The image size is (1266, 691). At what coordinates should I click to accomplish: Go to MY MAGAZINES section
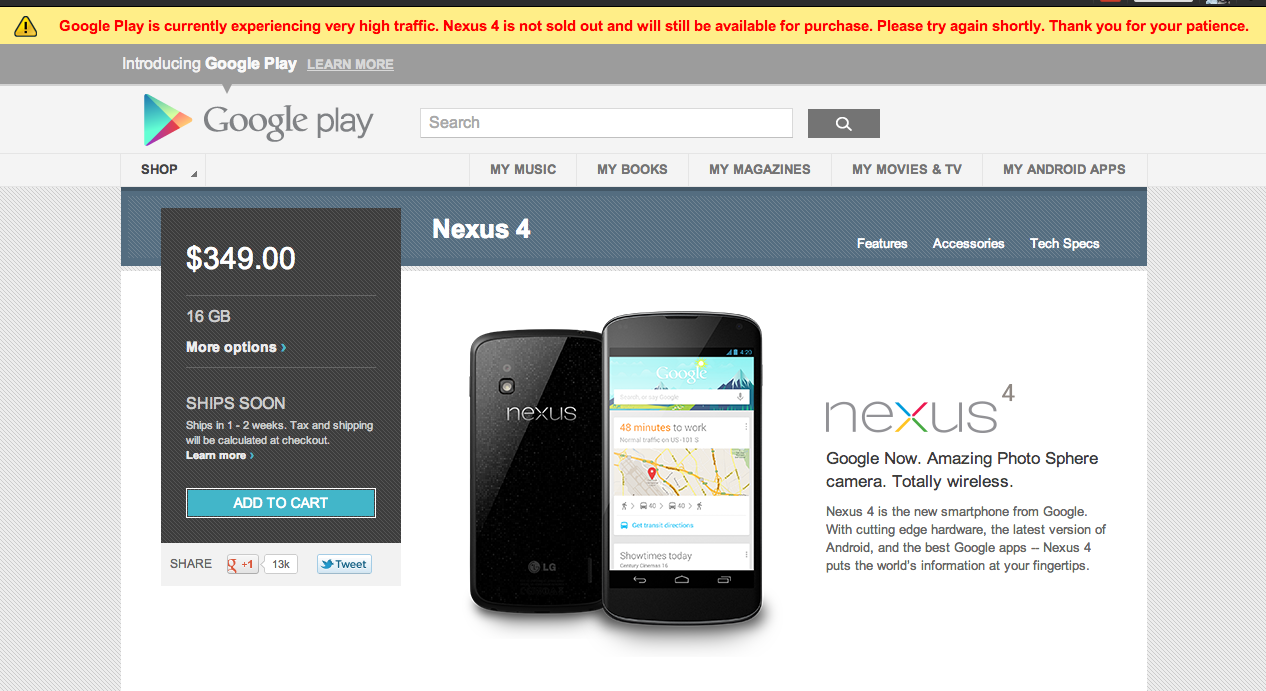point(760,170)
